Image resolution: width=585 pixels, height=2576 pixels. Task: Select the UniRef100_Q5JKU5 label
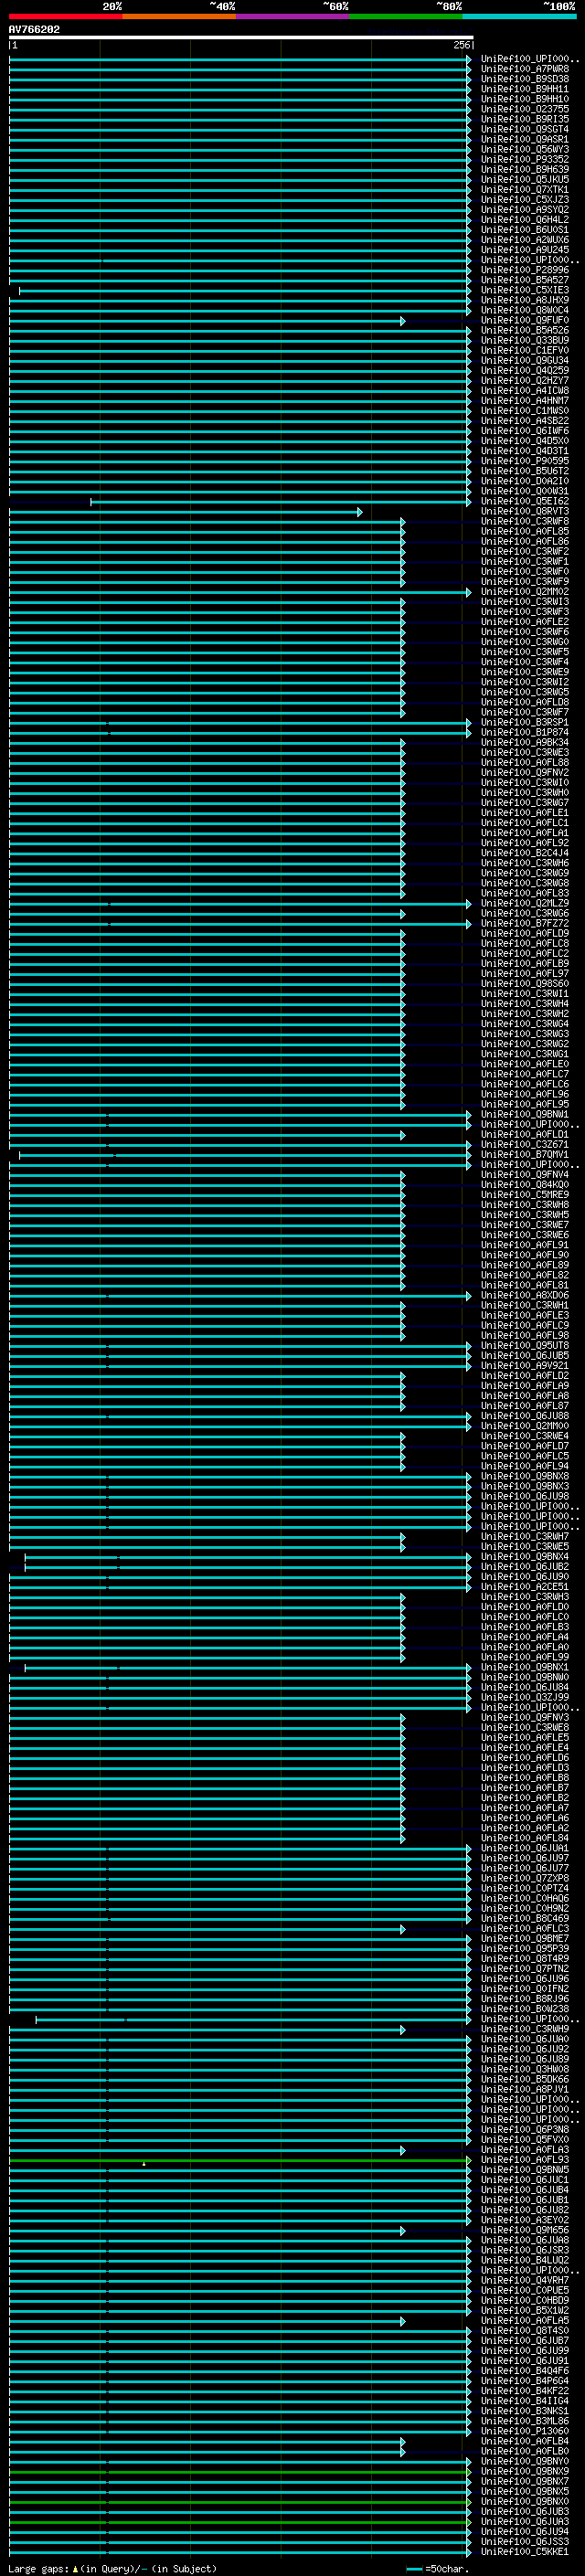(524, 179)
